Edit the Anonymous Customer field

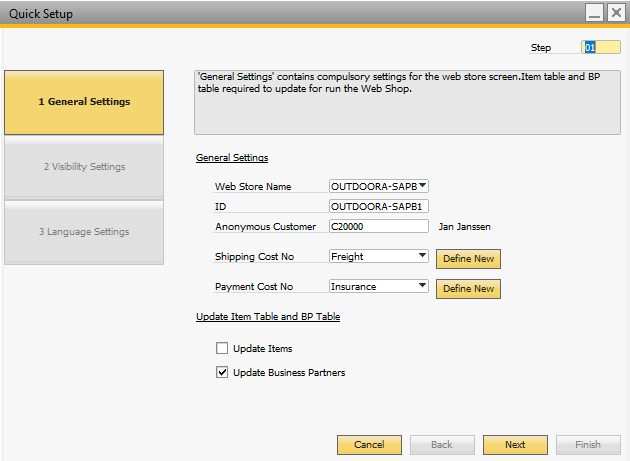tap(378, 226)
